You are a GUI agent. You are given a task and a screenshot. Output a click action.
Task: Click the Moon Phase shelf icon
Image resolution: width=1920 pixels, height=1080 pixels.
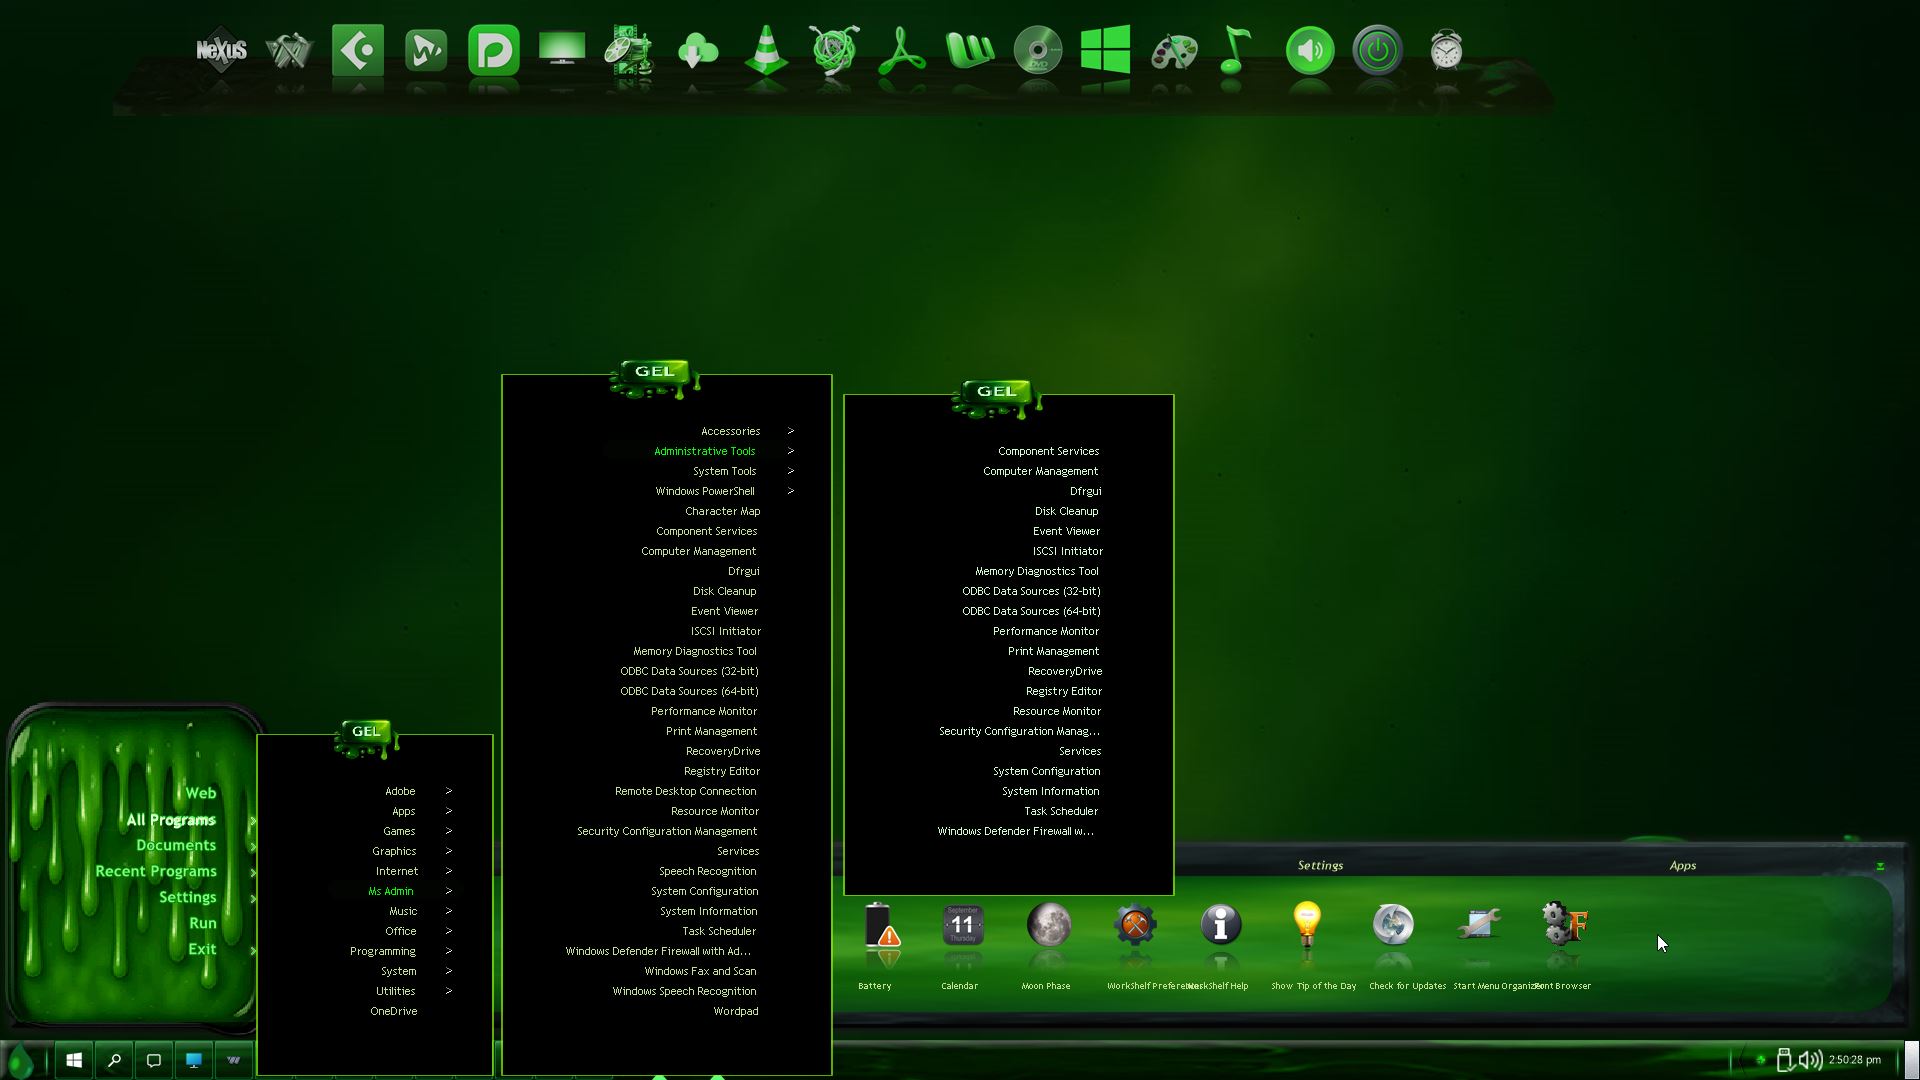click(x=1048, y=925)
